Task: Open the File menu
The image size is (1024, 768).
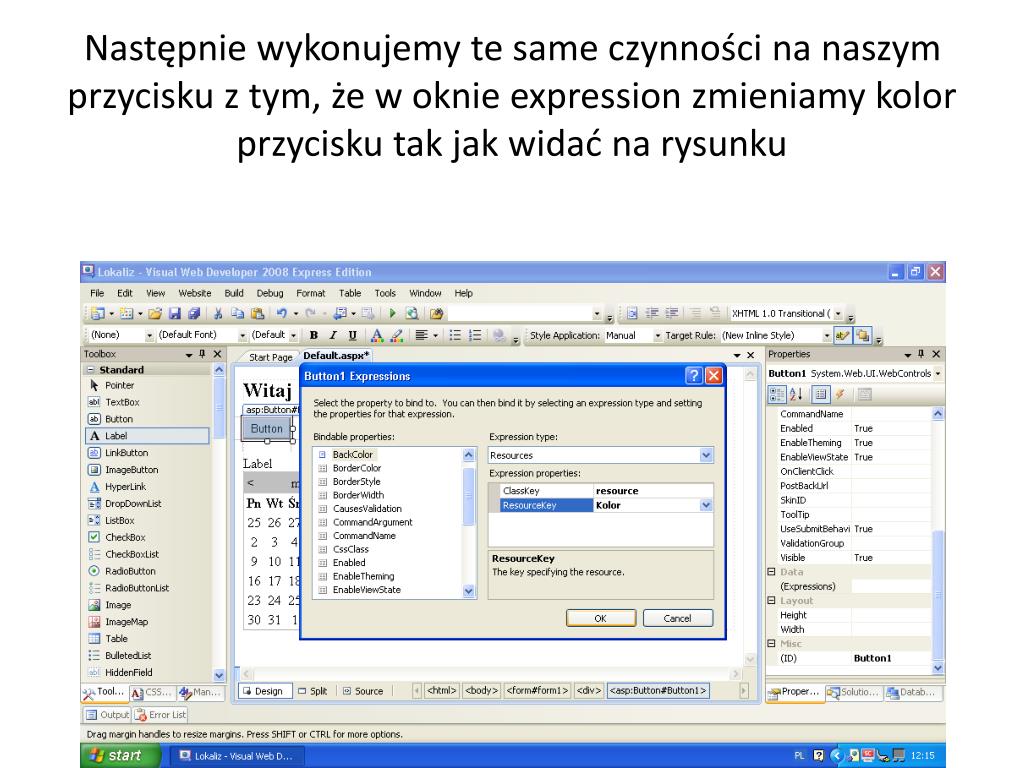Action: coord(97,293)
